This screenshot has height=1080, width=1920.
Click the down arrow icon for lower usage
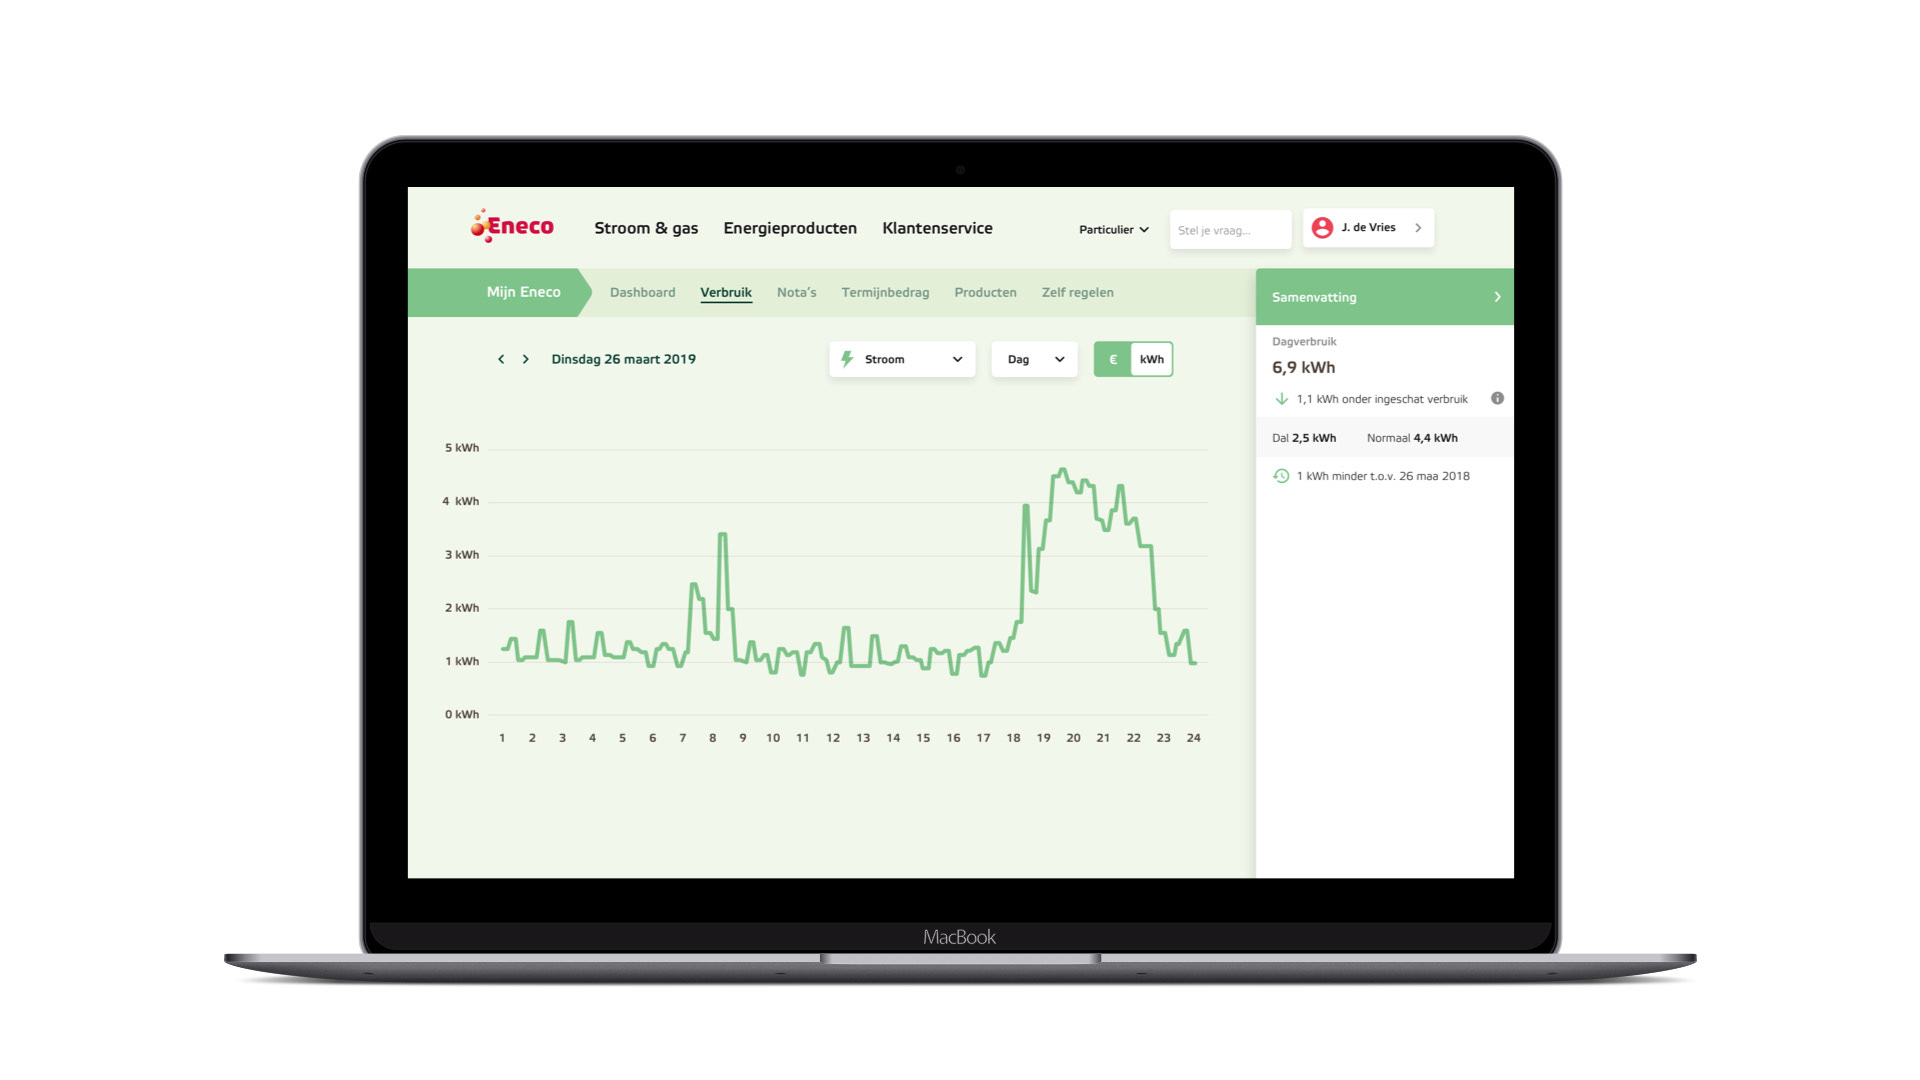click(x=1281, y=399)
